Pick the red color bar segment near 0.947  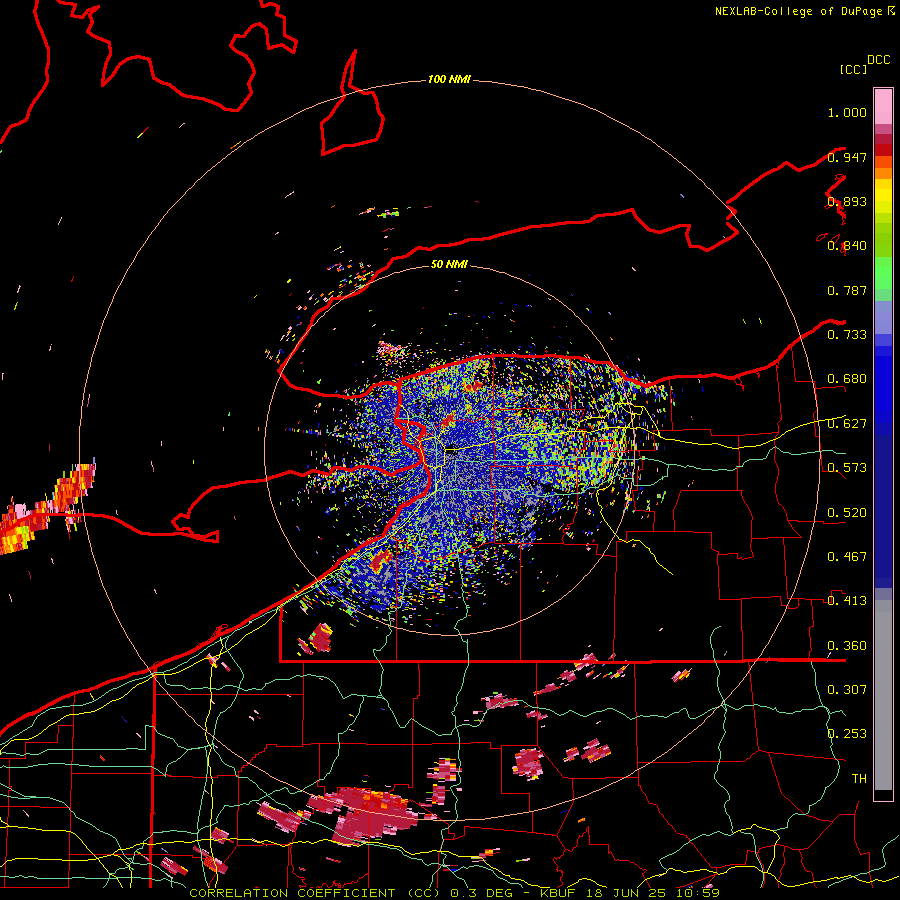883,150
